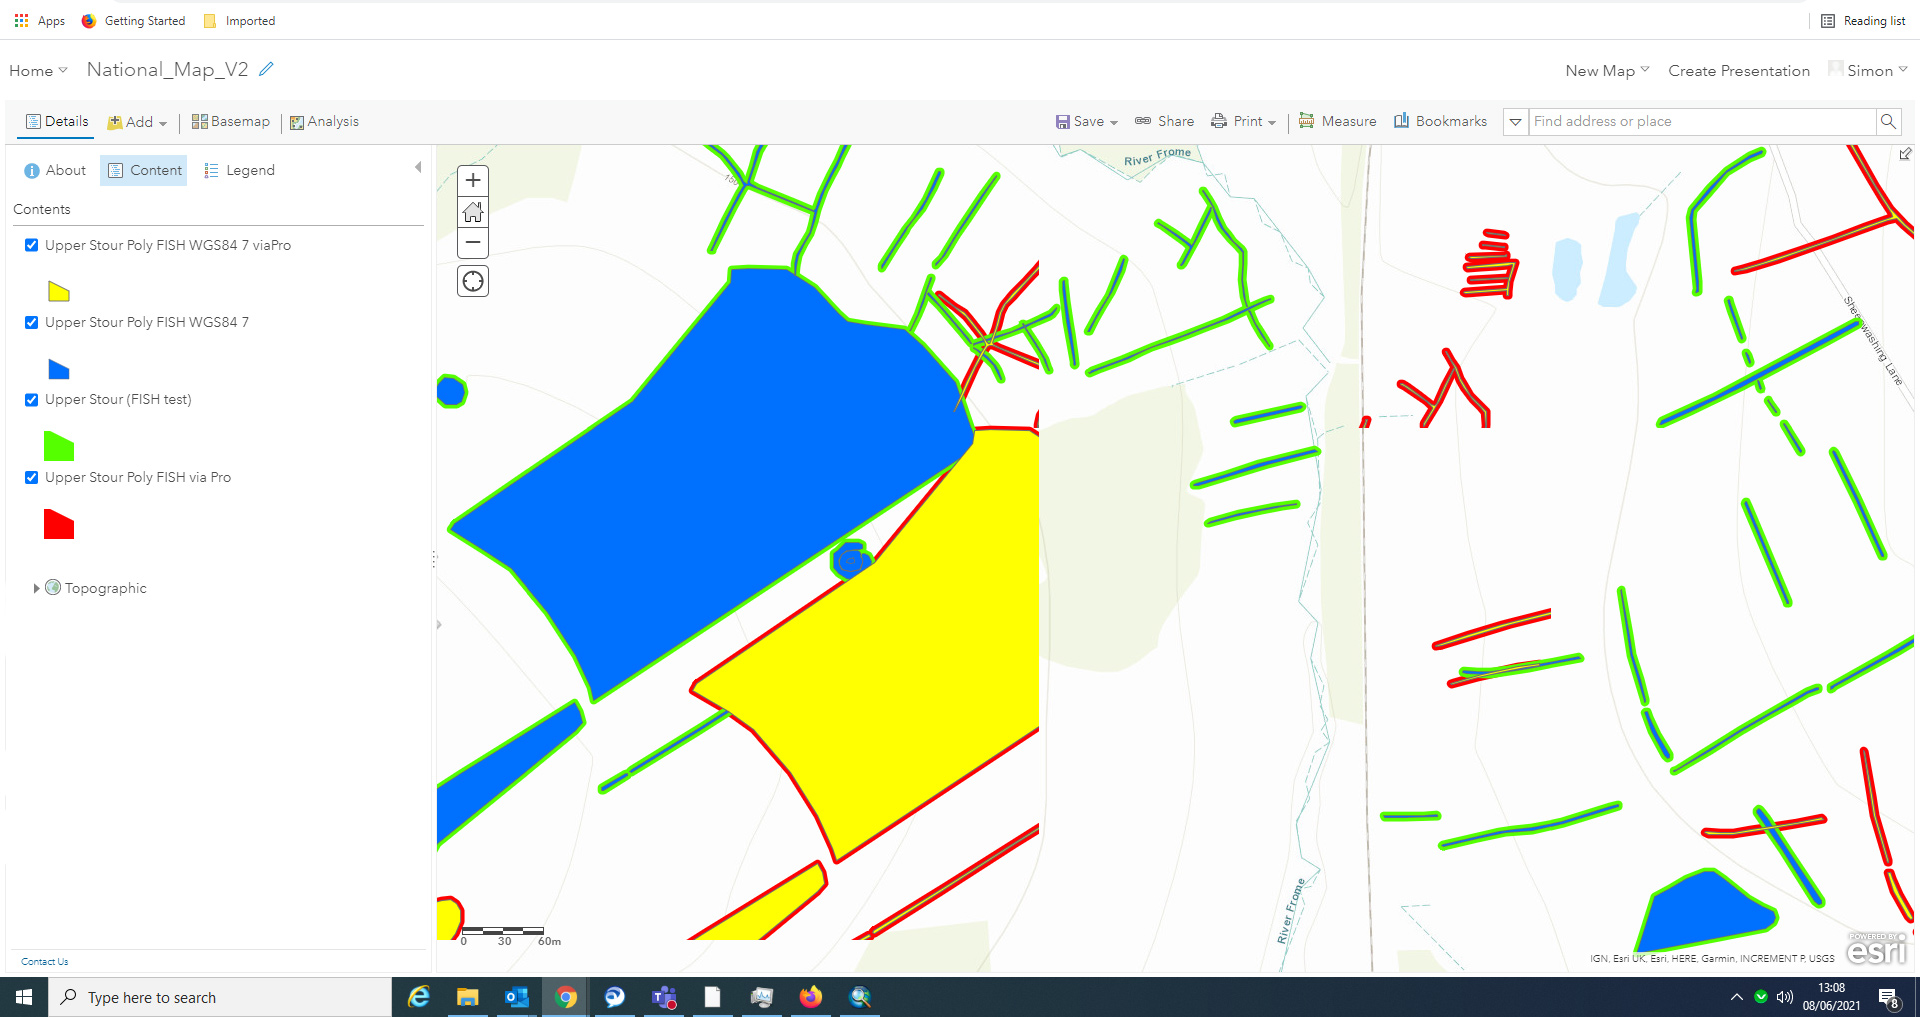
Task: Uncheck the Upper Stour (FISH test) layer
Action: click(x=31, y=399)
